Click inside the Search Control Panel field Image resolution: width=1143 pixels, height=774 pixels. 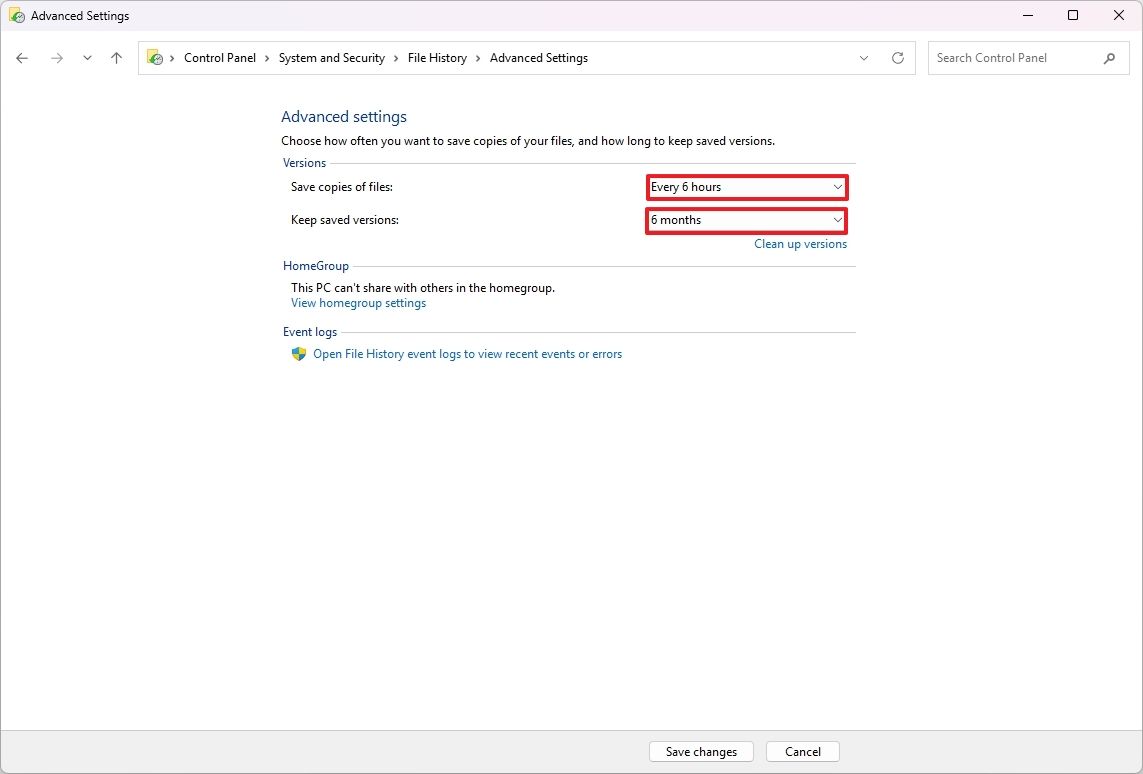[x=1010, y=58]
